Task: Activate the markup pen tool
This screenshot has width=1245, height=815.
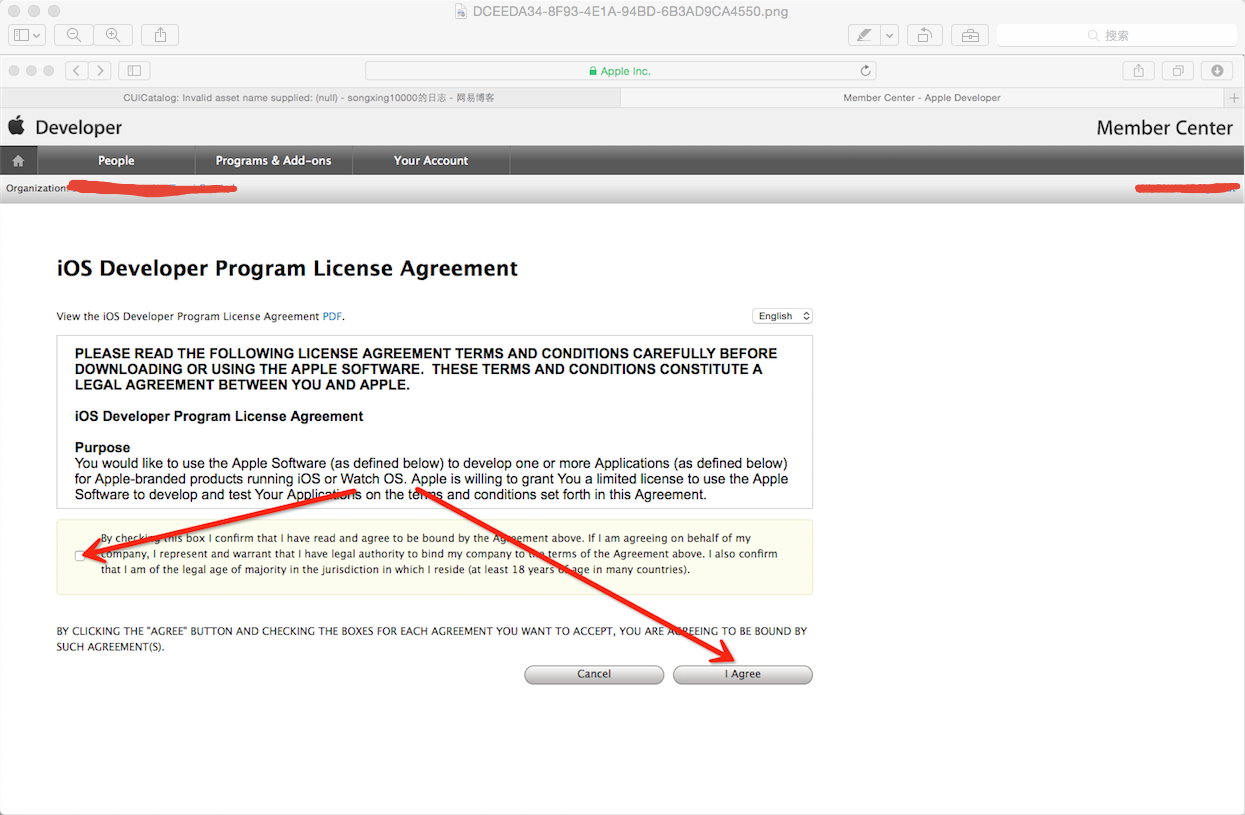Action: coord(863,35)
